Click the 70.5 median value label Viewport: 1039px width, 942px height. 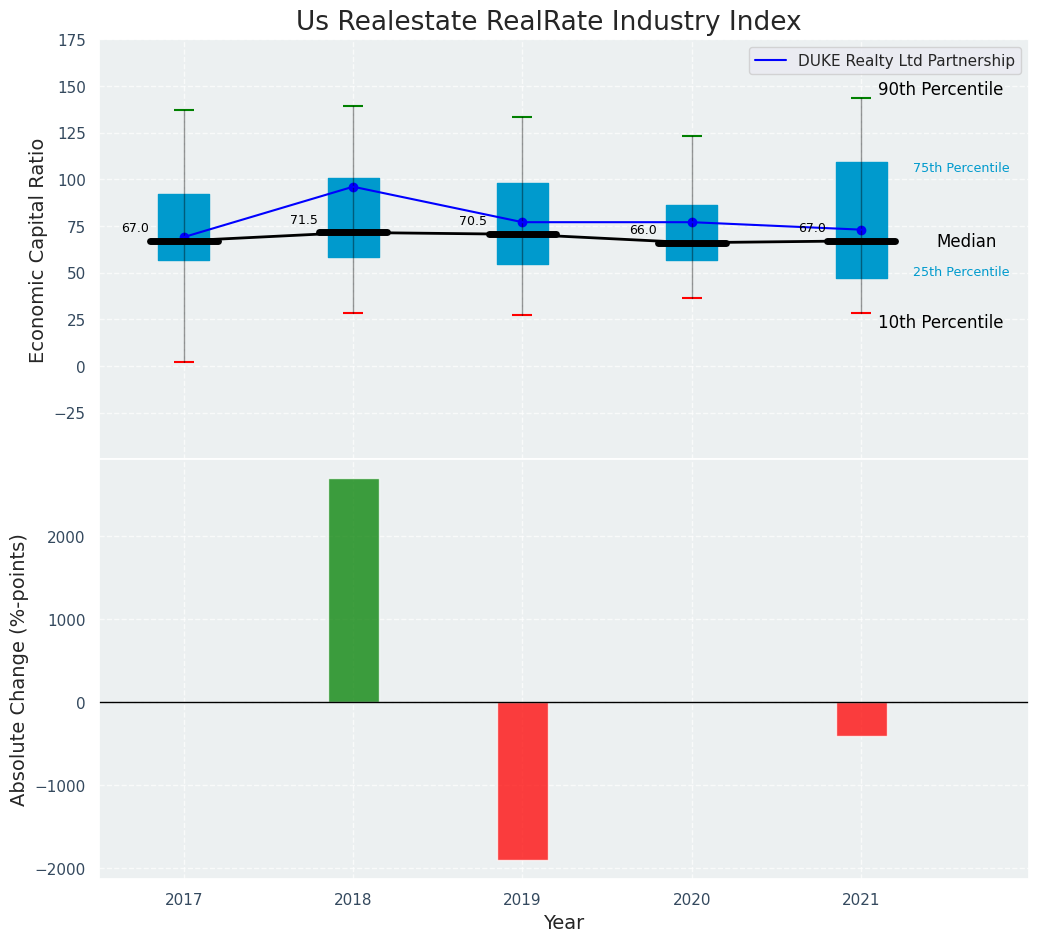(473, 222)
